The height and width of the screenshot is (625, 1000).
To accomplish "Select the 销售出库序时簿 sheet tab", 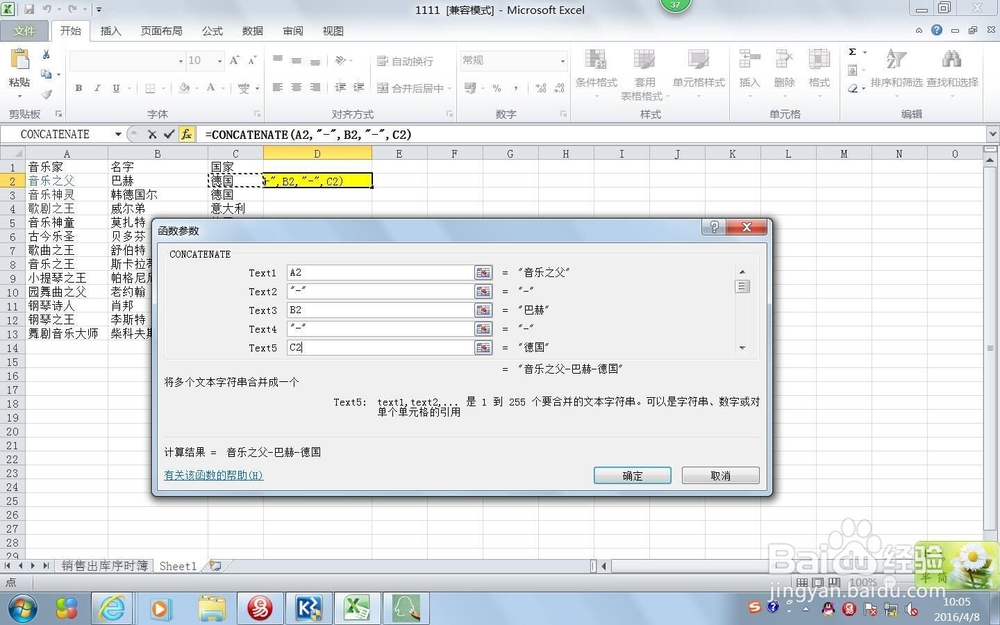I will coord(105,566).
